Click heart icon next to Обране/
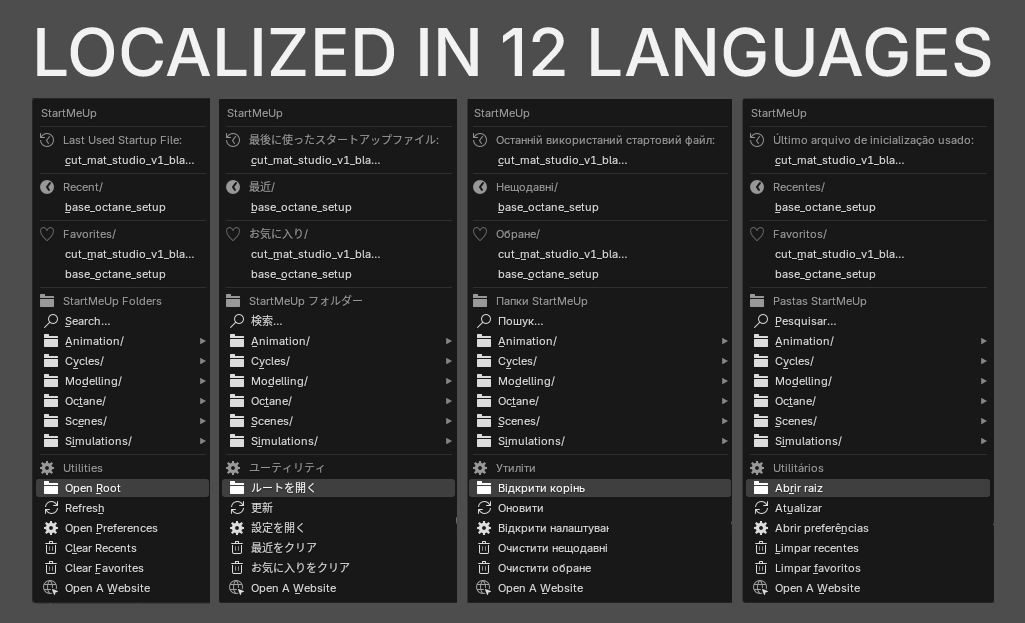The height and width of the screenshot is (623, 1025). click(480, 234)
